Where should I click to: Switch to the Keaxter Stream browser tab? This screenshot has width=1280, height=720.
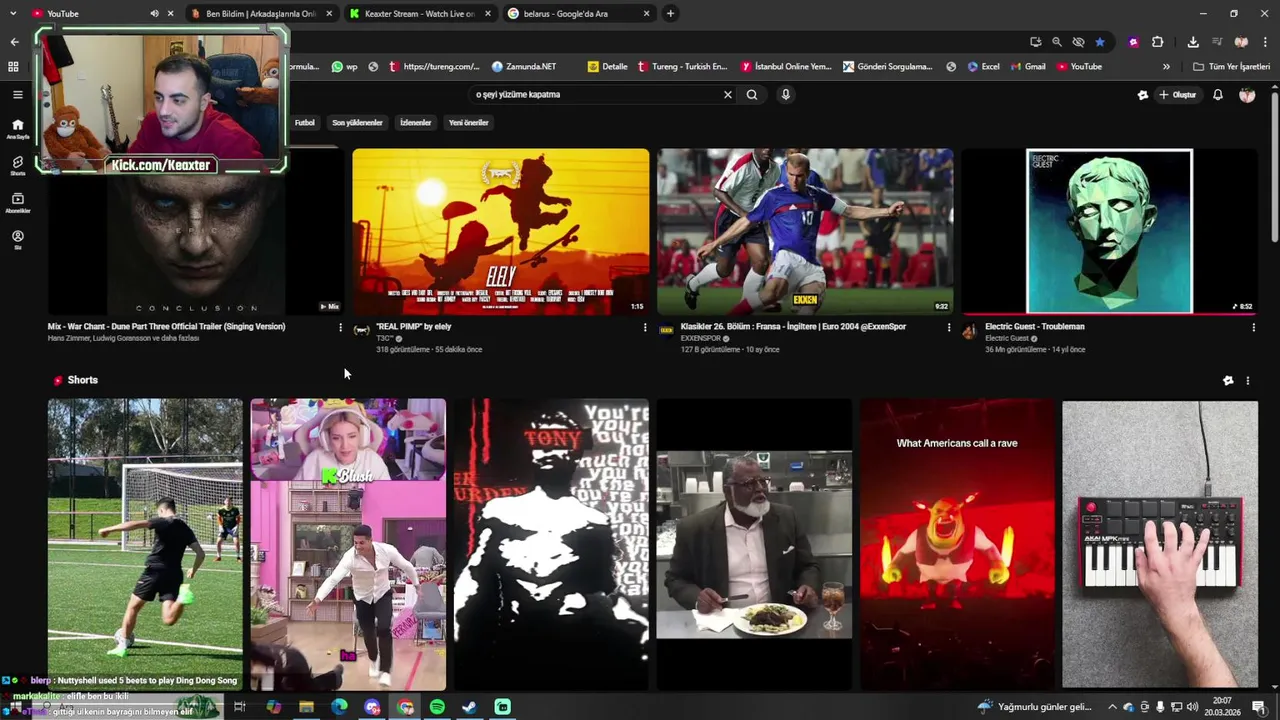coord(420,14)
